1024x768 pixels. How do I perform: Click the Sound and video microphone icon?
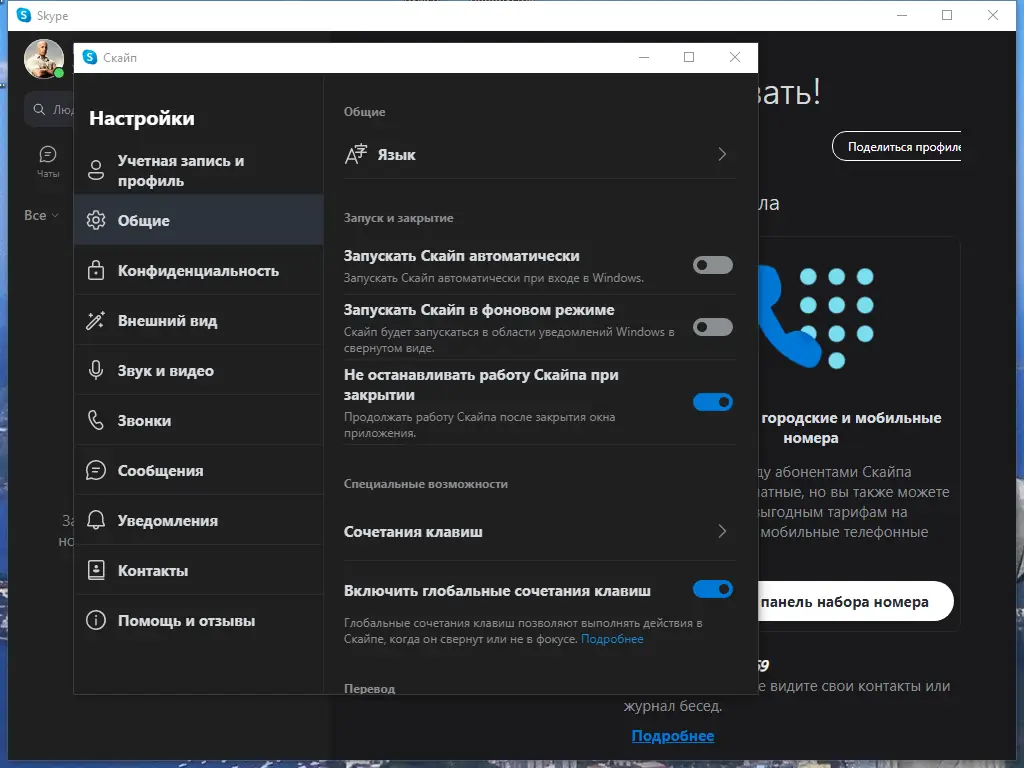96,370
